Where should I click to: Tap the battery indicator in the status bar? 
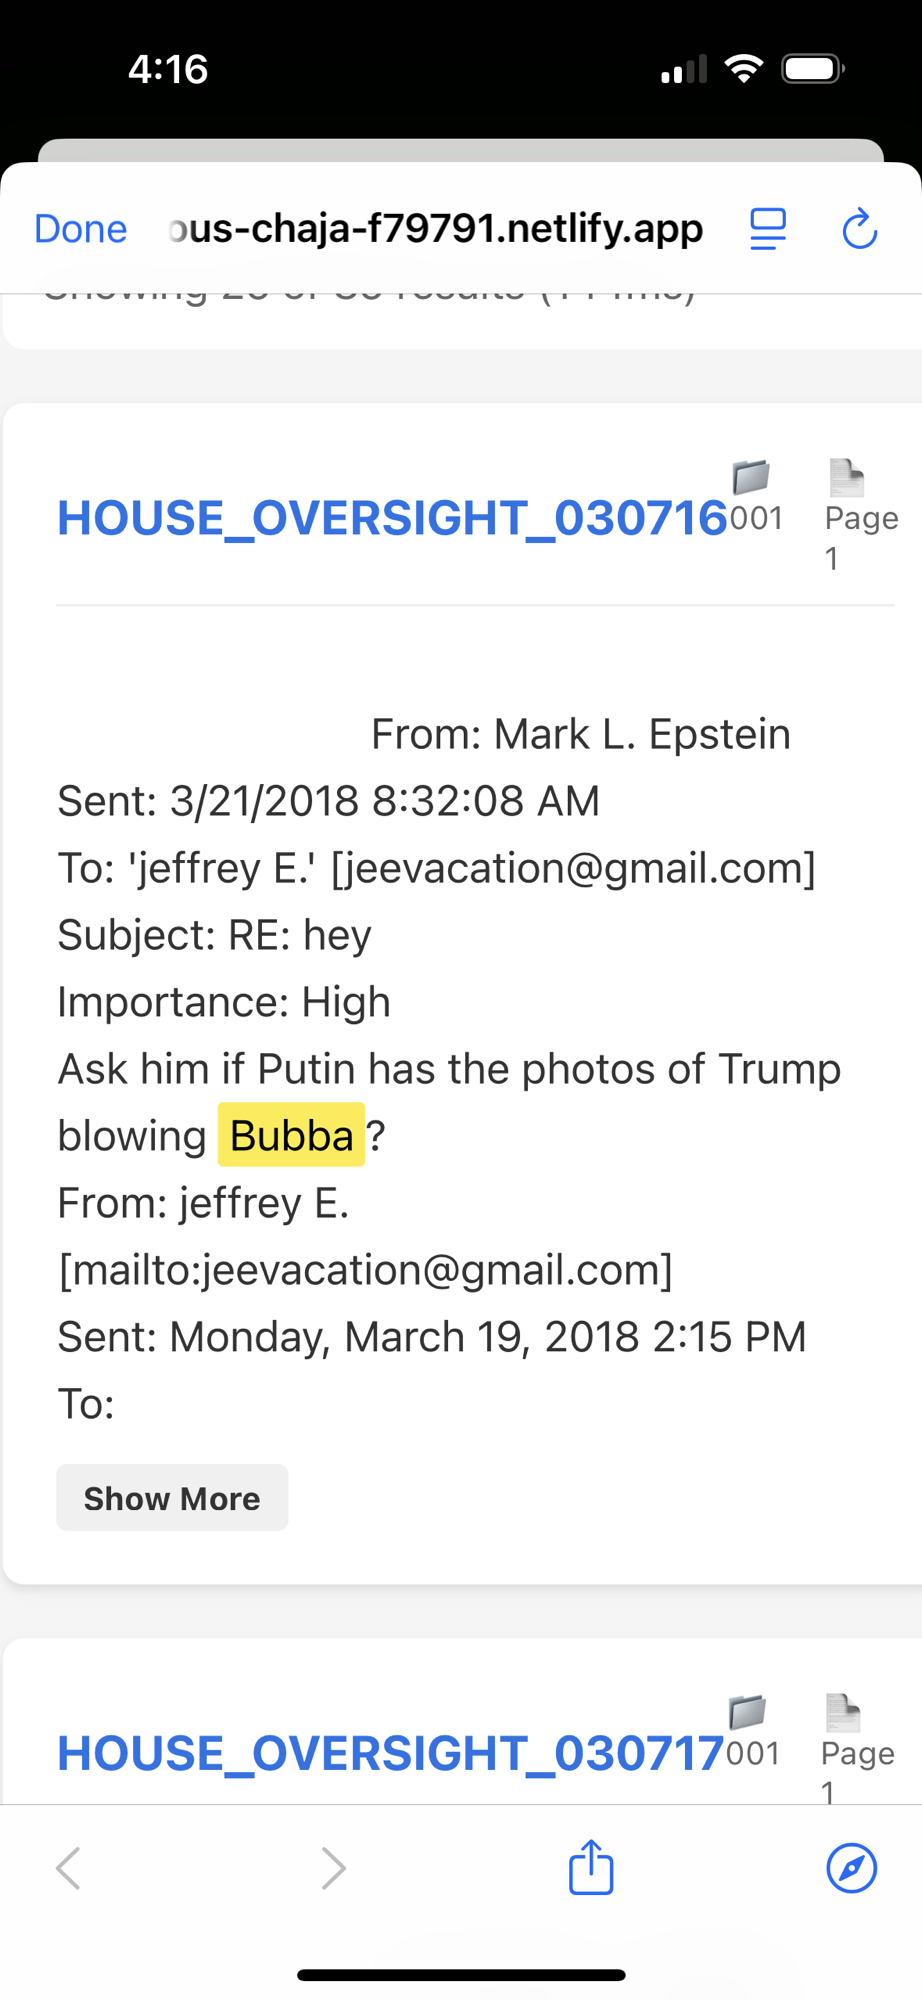click(813, 69)
